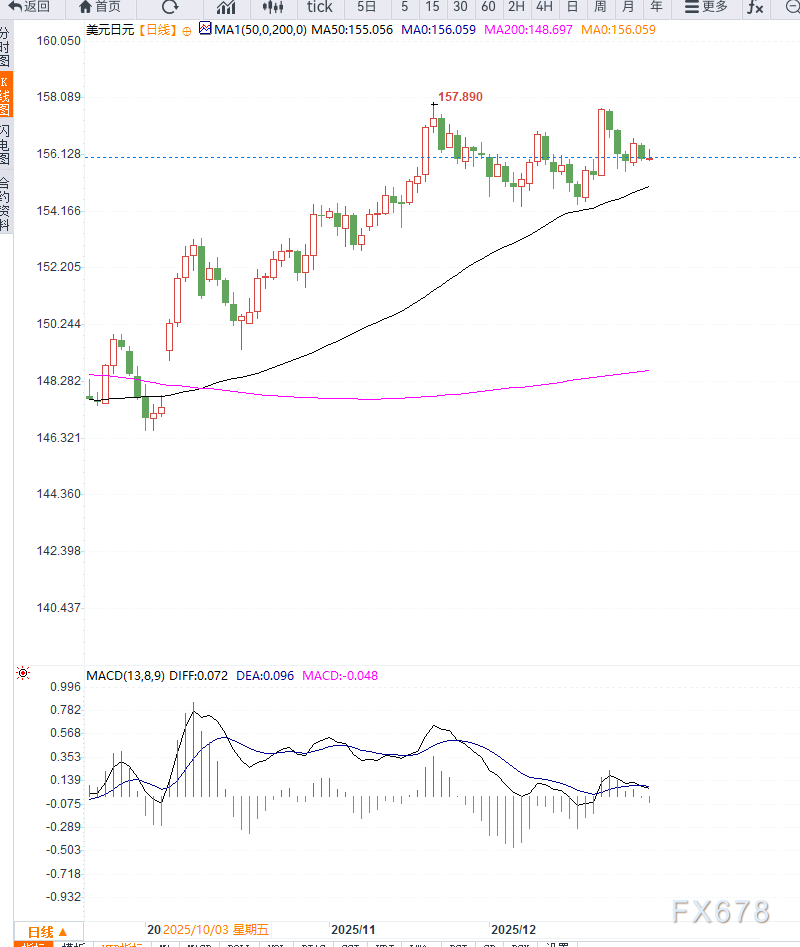Open 合约资料 contract info tab
Screen dimensions: 800x947
coord(6,205)
